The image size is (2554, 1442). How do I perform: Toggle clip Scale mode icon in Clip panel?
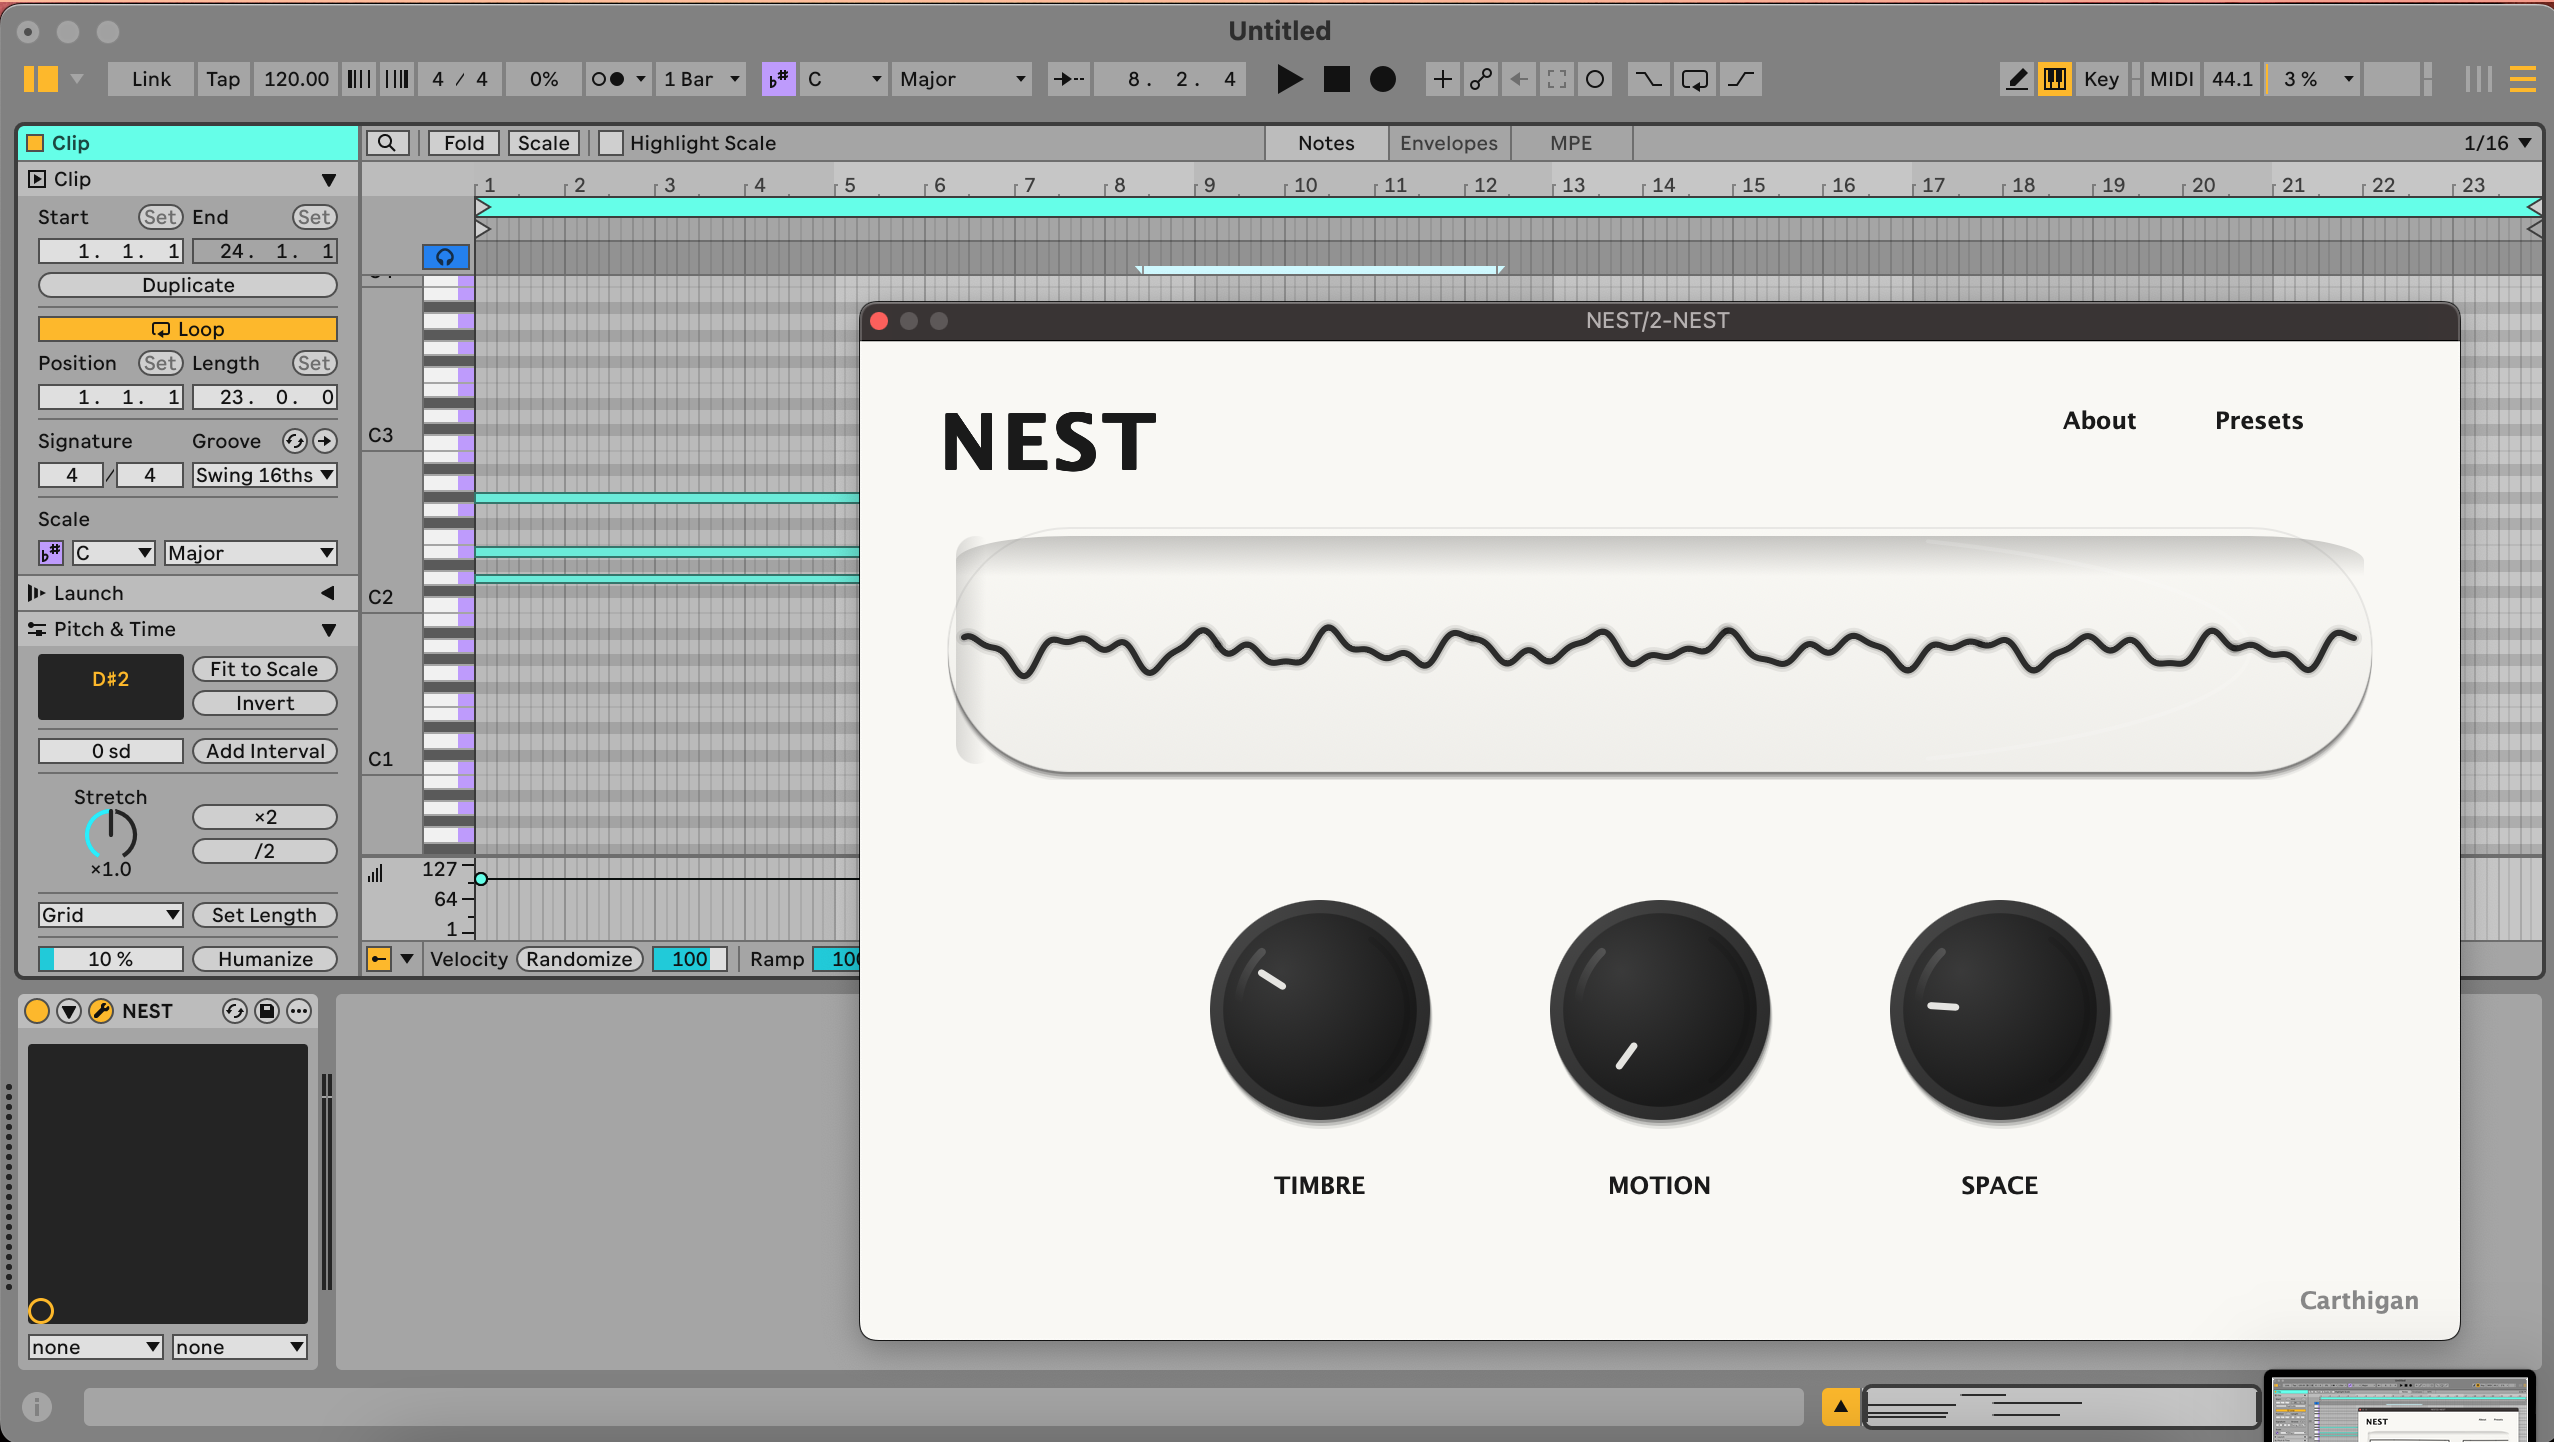(50, 553)
